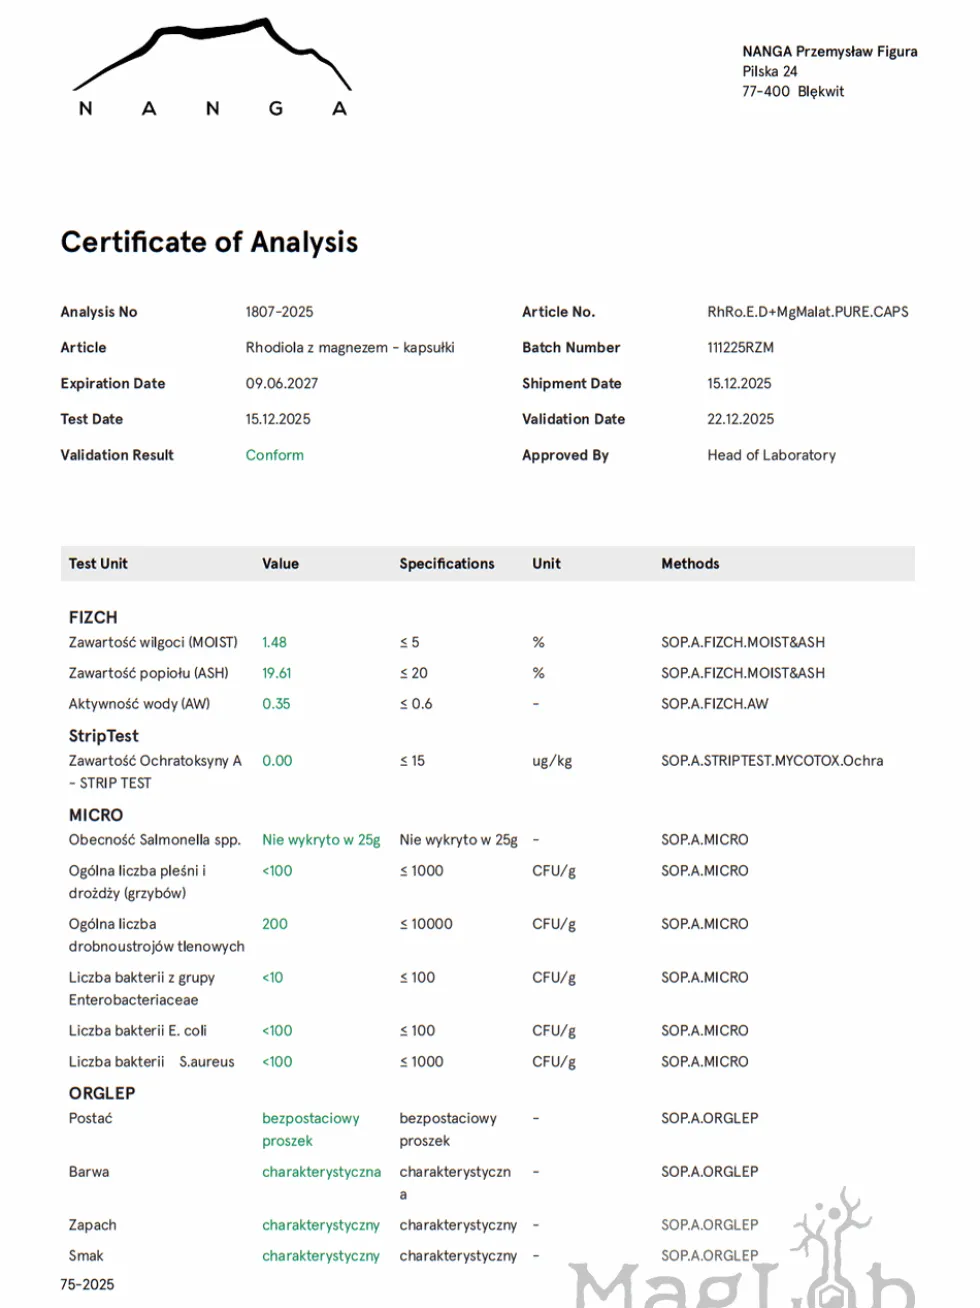This screenshot has width=980, height=1308.
Task: Click the 'Barwa' row label
Action: pos(89,1172)
